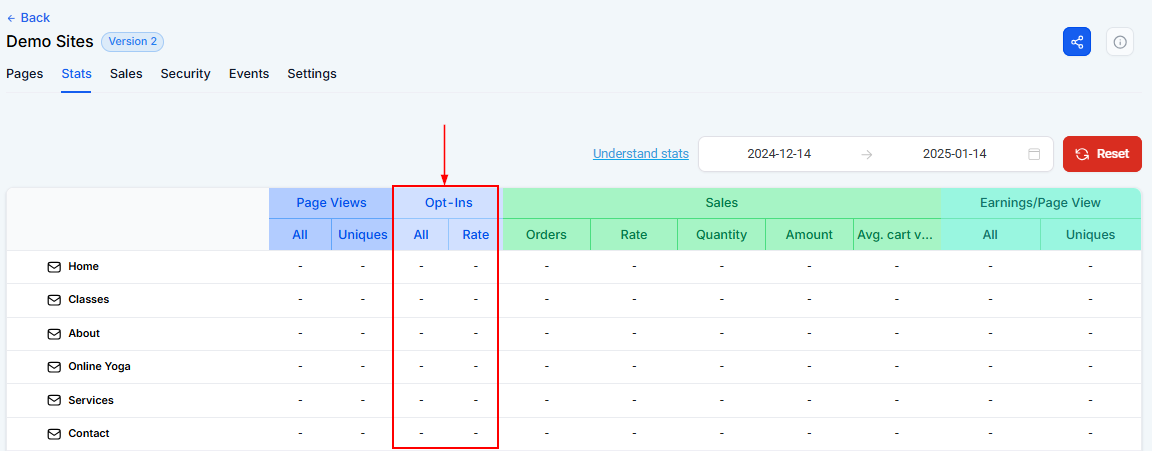Click the red Reset button
Viewport: 1152px width, 451px height.
[1102, 154]
